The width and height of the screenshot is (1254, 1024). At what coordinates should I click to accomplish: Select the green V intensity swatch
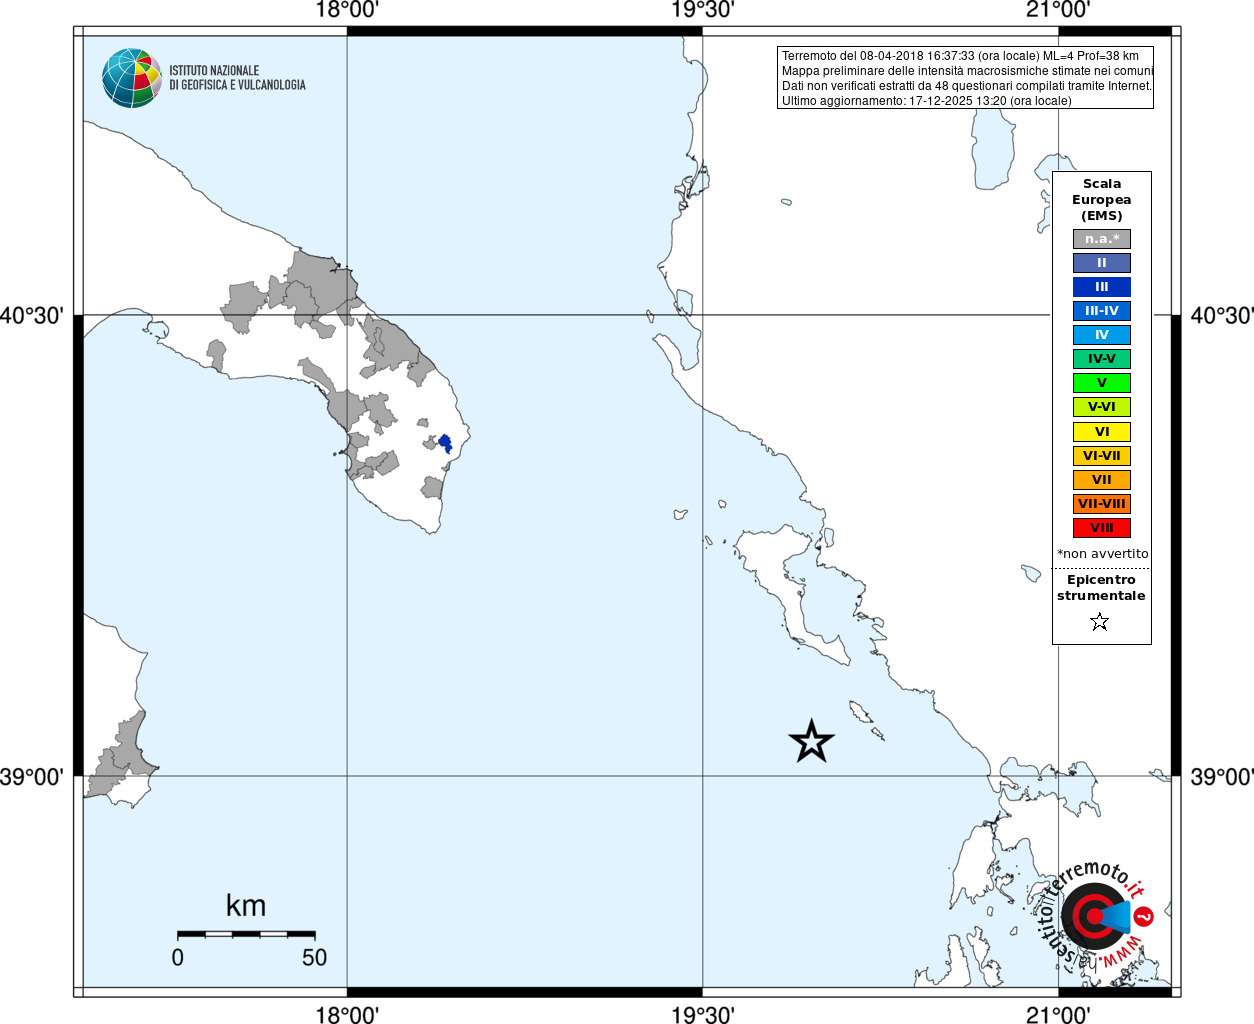click(1102, 383)
